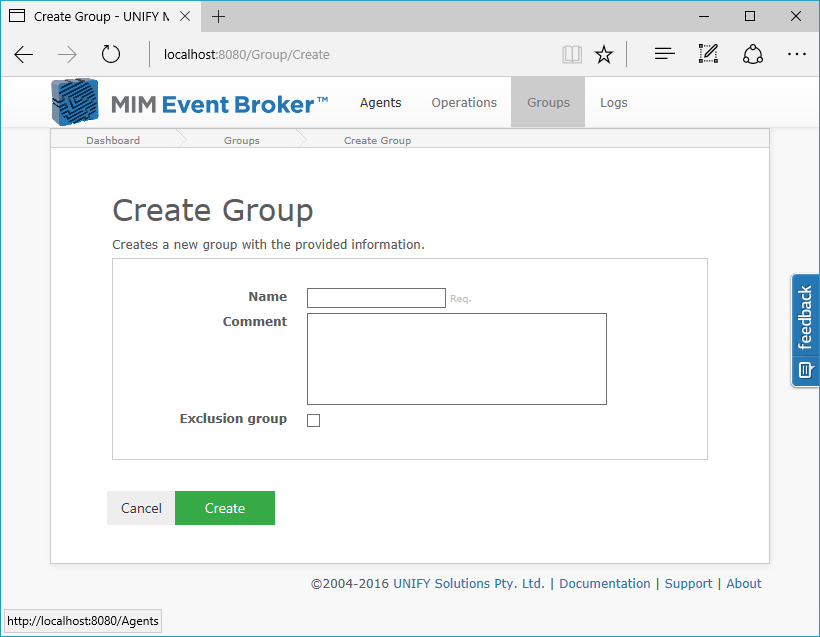The width and height of the screenshot is (820, 637).
Task: Go to Groups breadcrumb
Action: coord(242,140)
